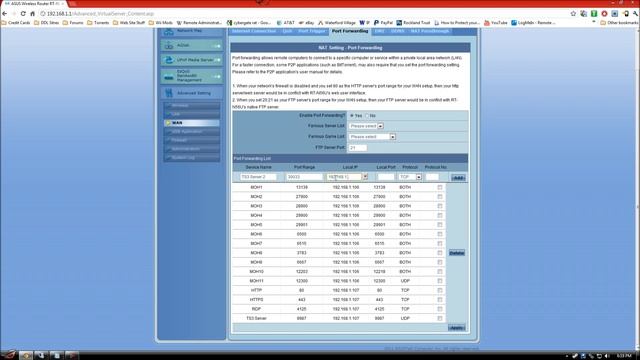Tick the checkbox for MOH1 row

(x=440, y=187)
